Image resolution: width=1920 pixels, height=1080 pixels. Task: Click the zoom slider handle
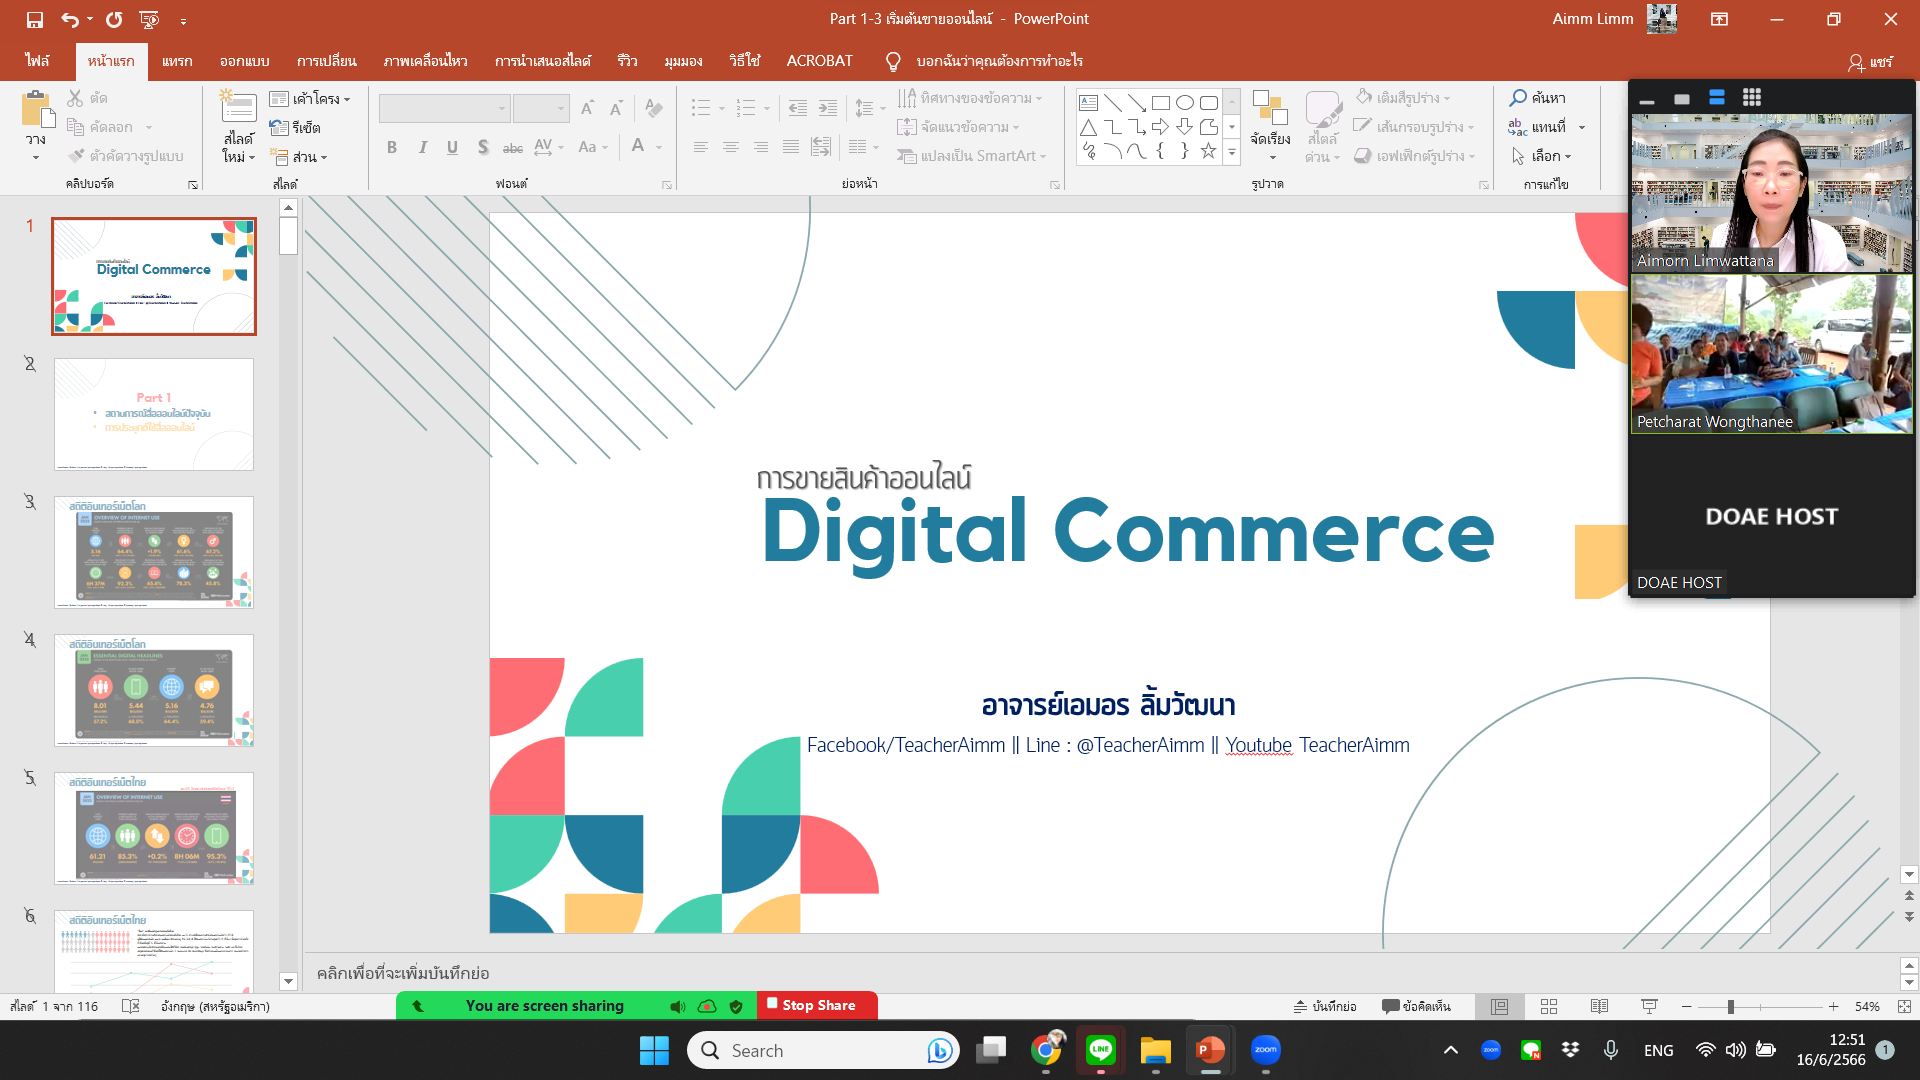[1730, 1006]
